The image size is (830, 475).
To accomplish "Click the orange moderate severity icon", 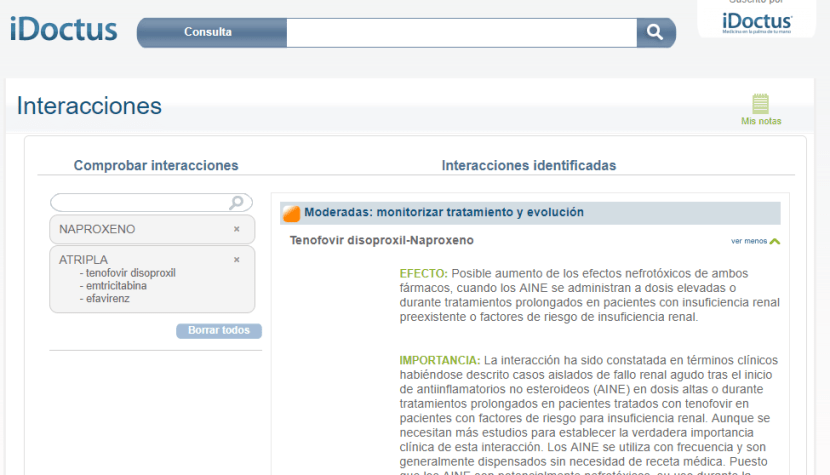I will click(x=291, y=213).
